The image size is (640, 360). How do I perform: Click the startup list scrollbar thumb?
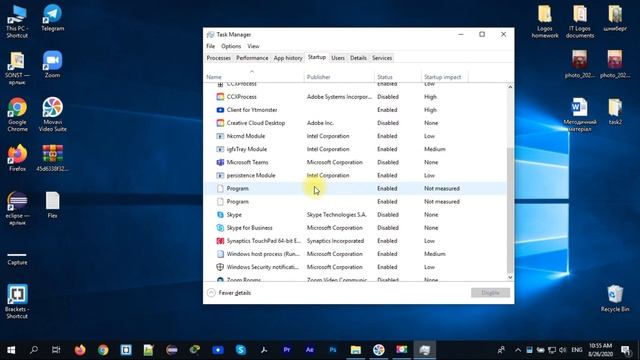[x=510, y=210]
